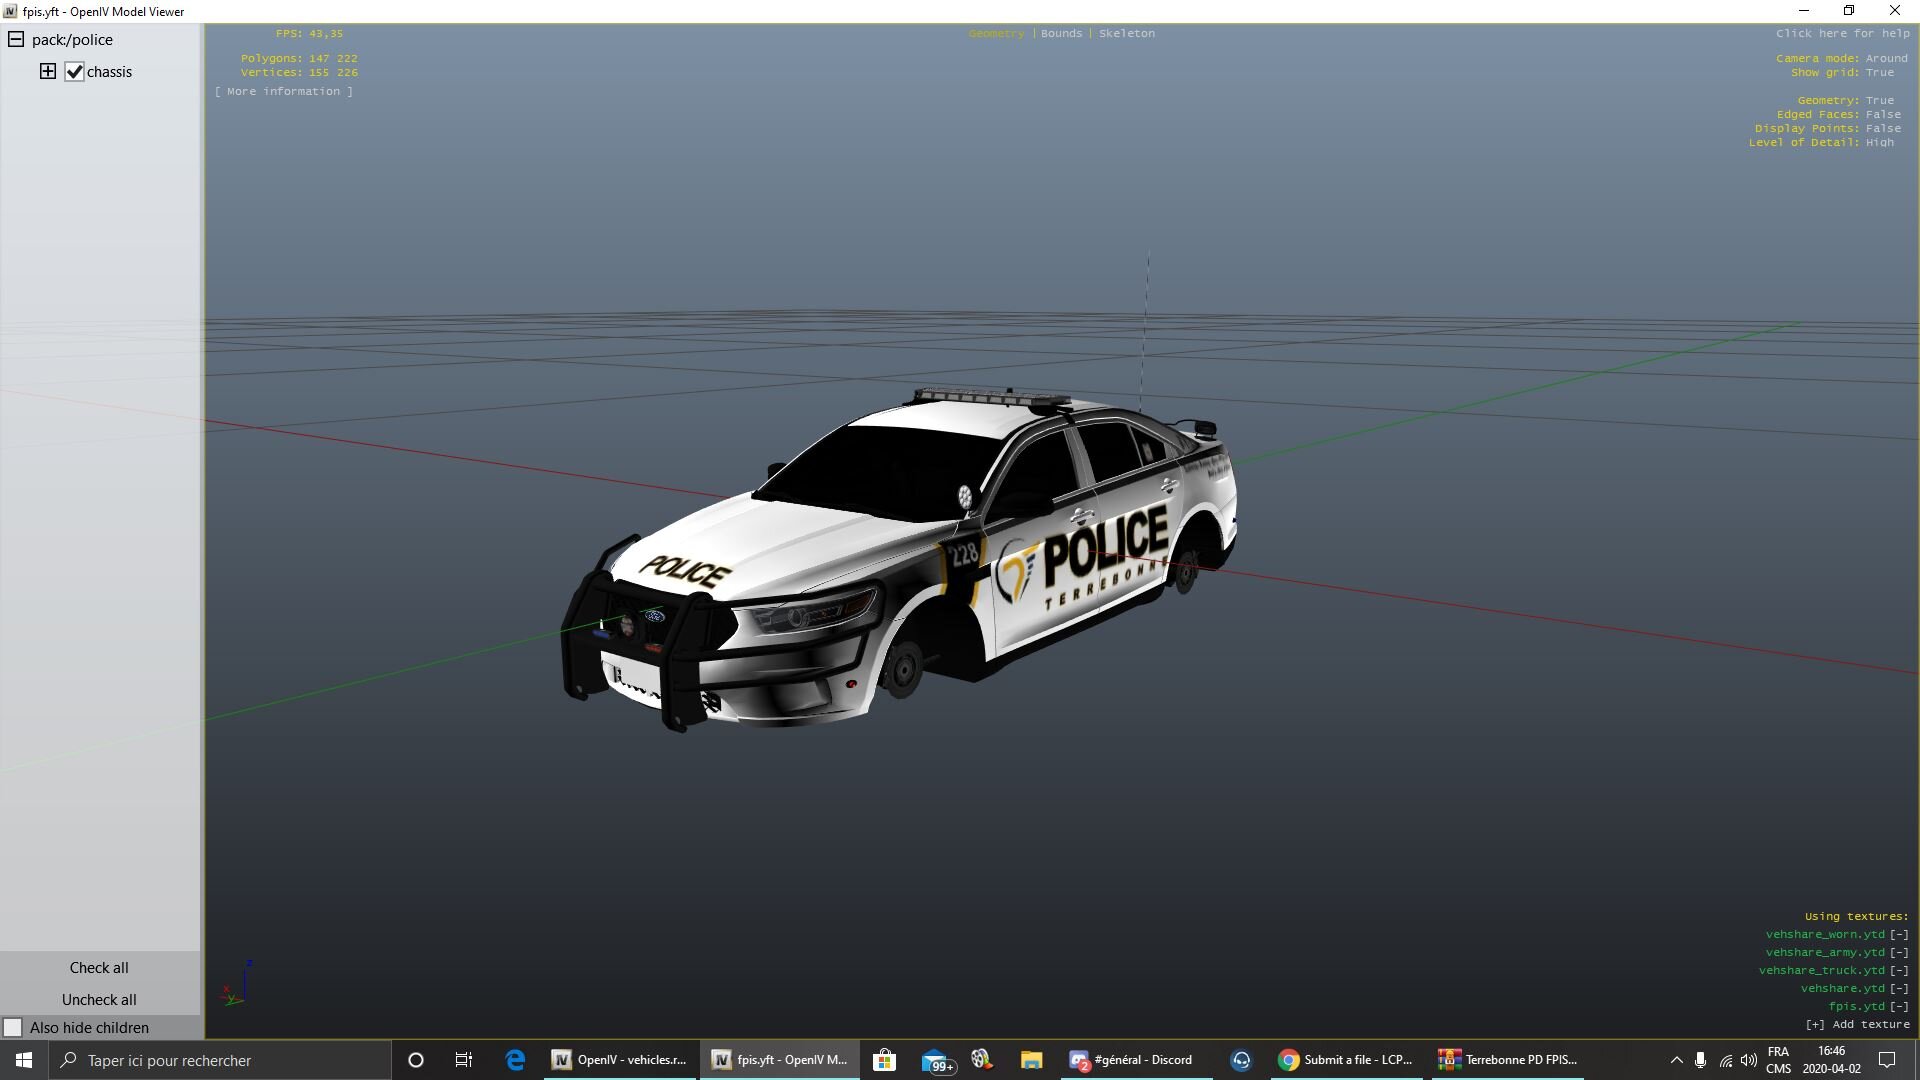Remove the vehshare_worn.ytd texture
1920x1080 pixels.
coord(1898,934)
